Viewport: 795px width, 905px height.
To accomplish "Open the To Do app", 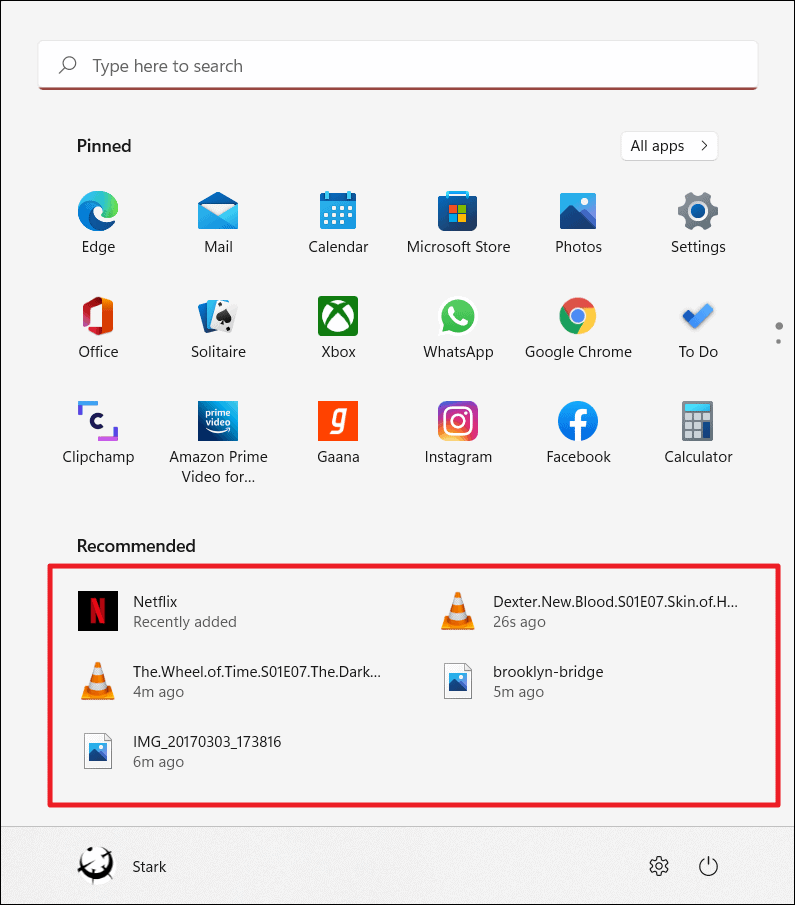I will (698, 327).
